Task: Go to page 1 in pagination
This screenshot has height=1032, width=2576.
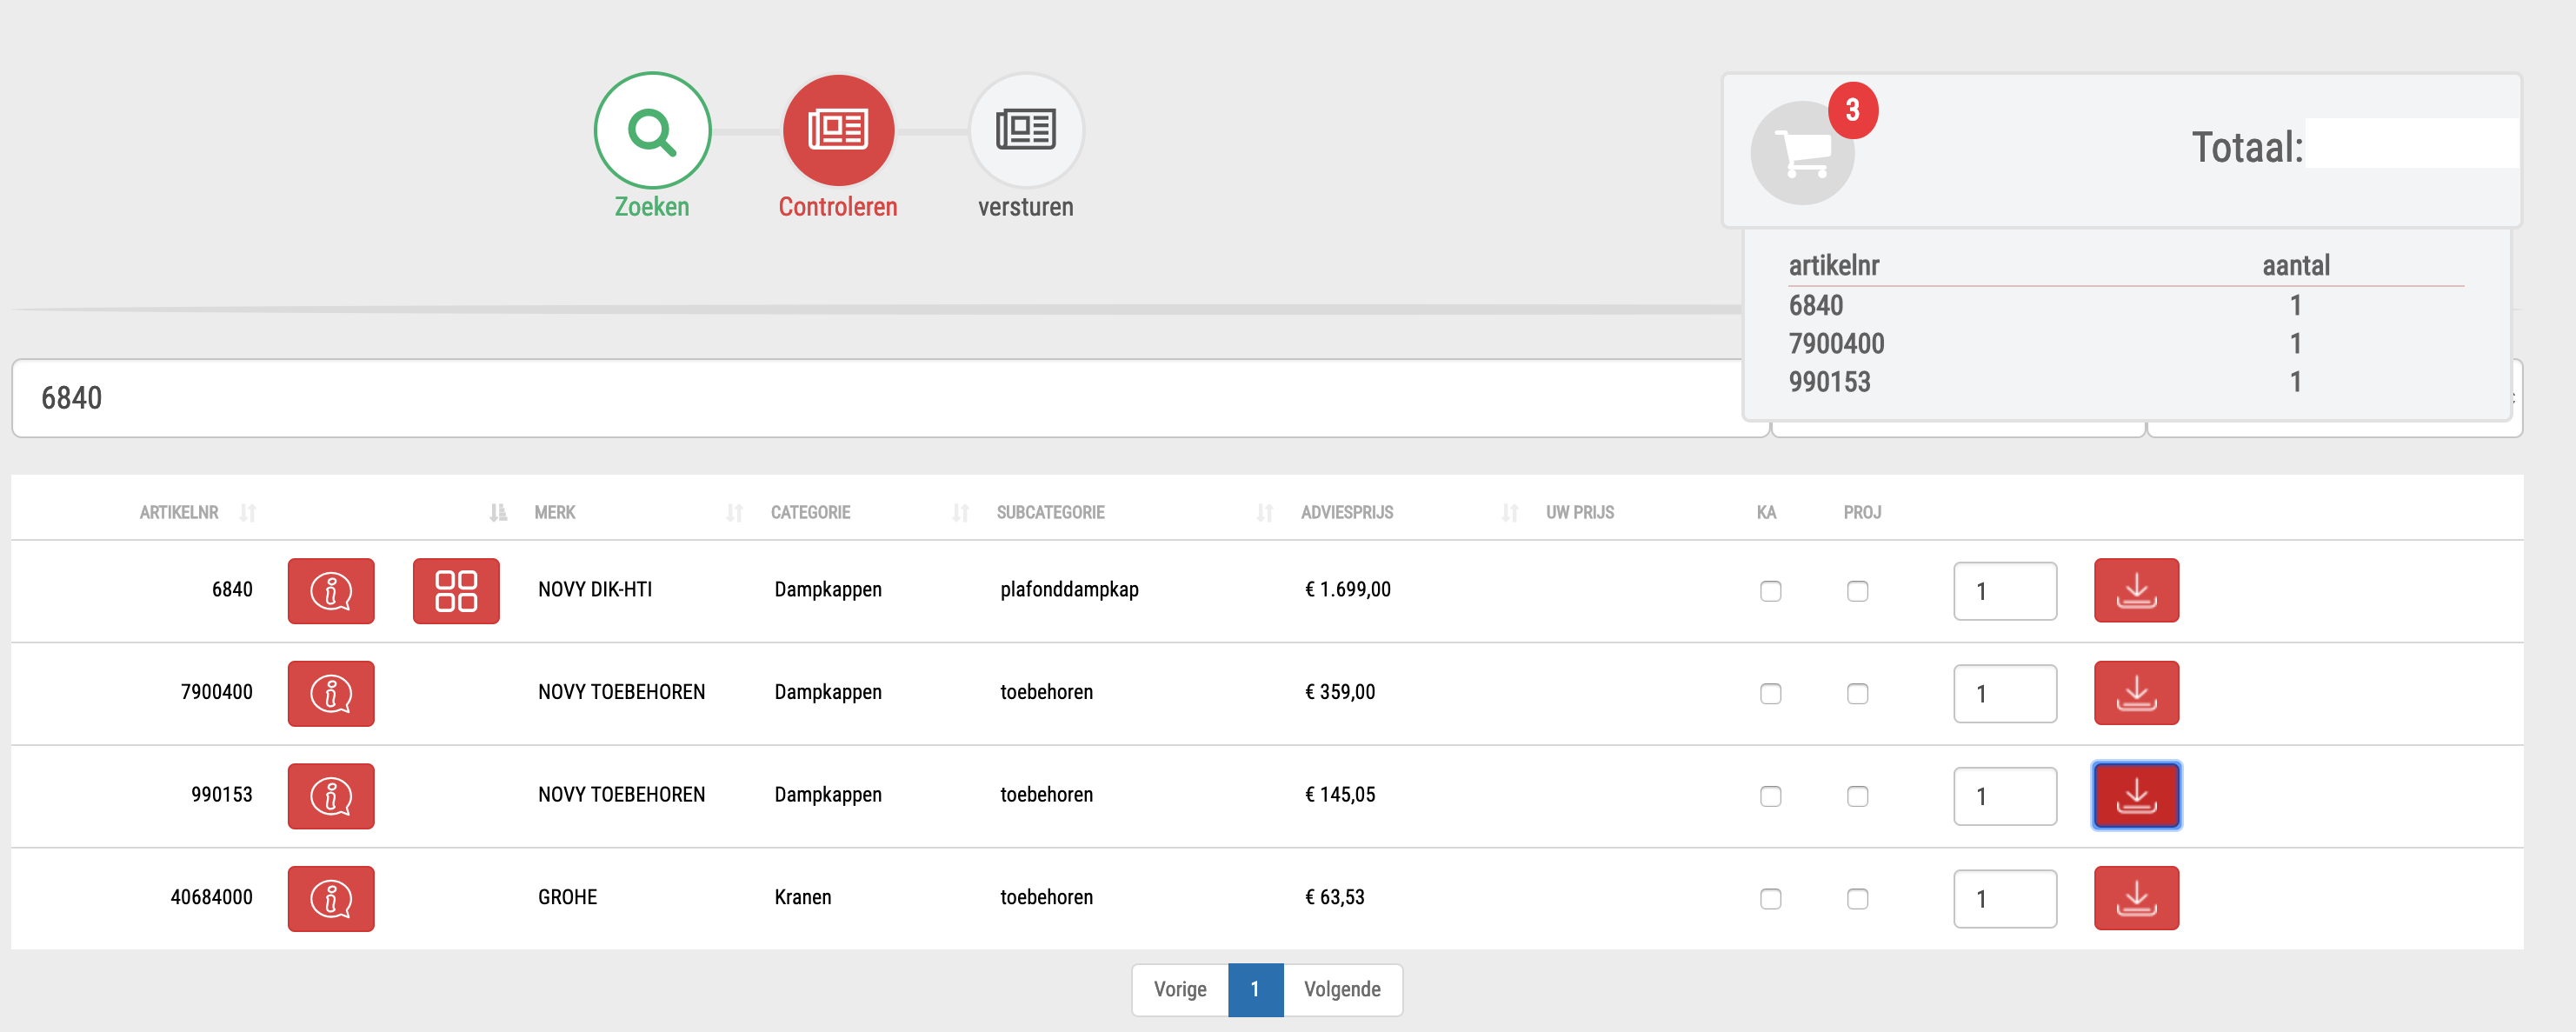Action: tap(1255, 989)
